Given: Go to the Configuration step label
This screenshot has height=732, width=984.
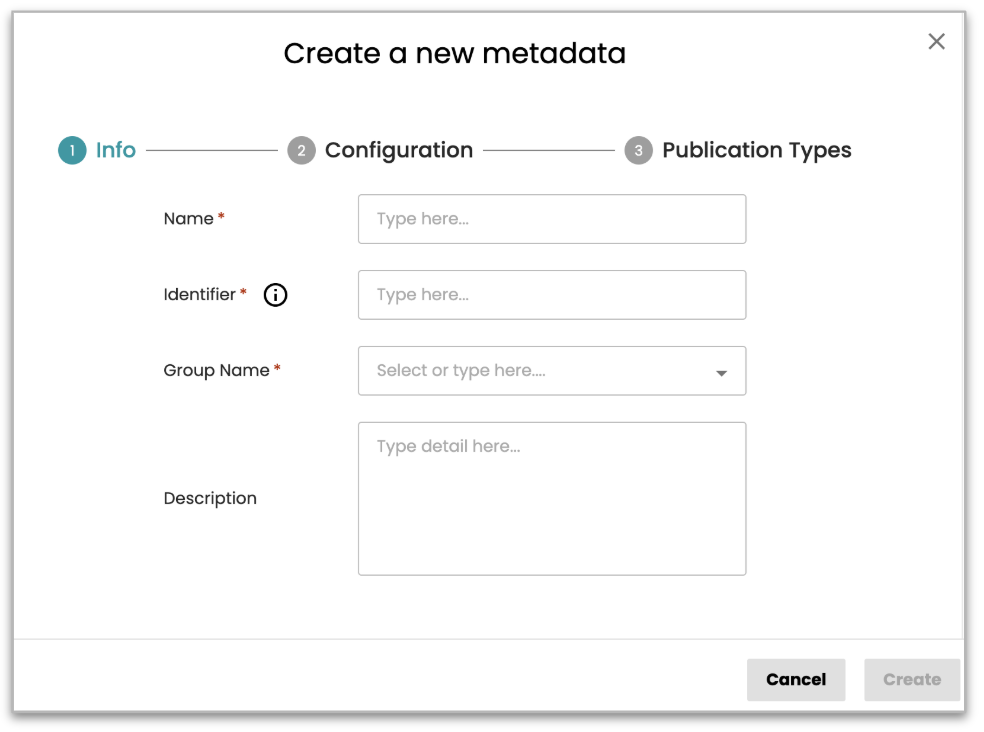Looking at the screenshot, I should (399, 150).
